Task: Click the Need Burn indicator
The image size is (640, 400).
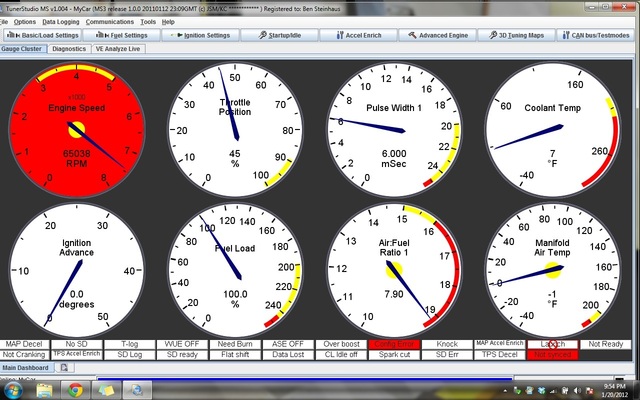Action: 236,344
